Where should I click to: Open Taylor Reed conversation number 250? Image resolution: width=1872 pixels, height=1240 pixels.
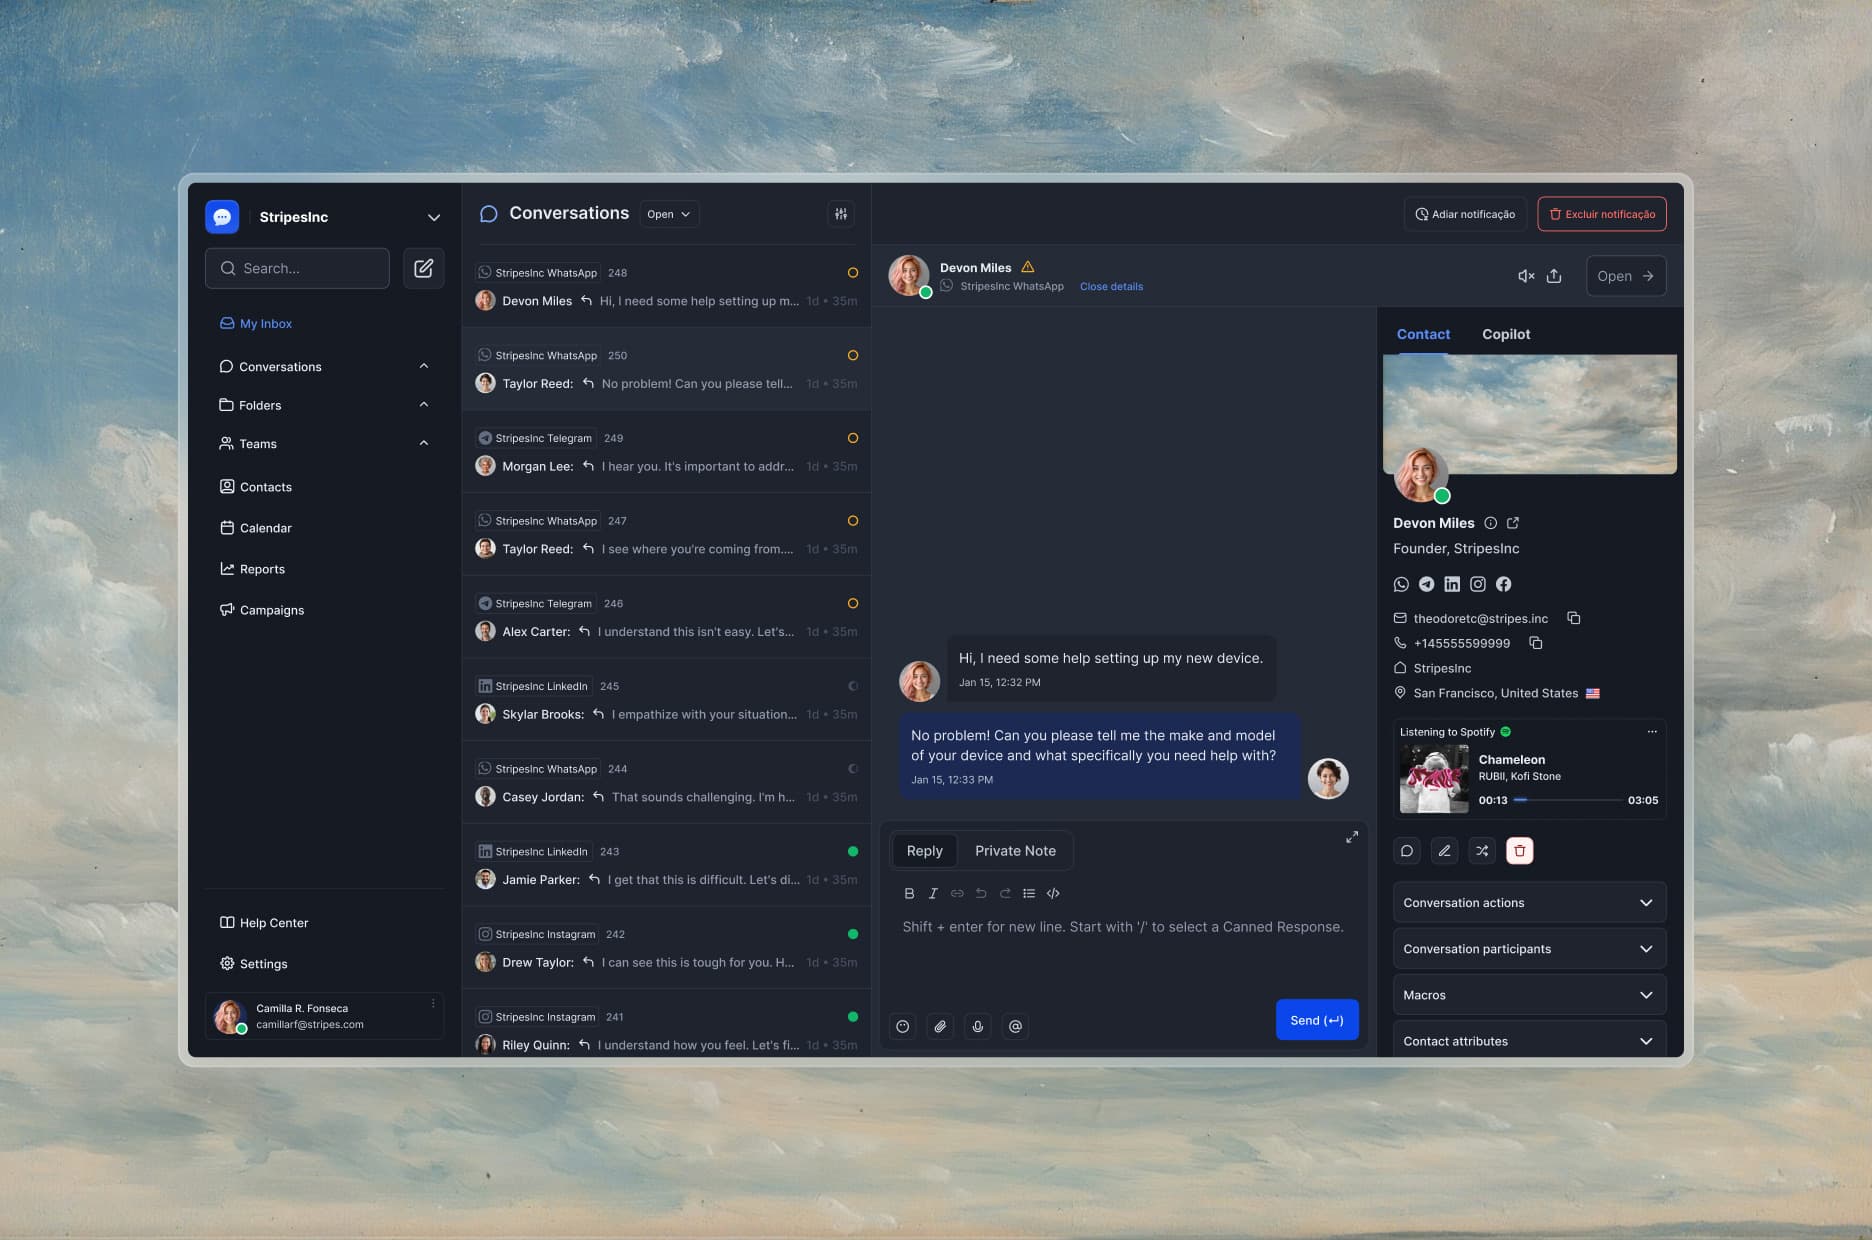(x=666, y=369)
